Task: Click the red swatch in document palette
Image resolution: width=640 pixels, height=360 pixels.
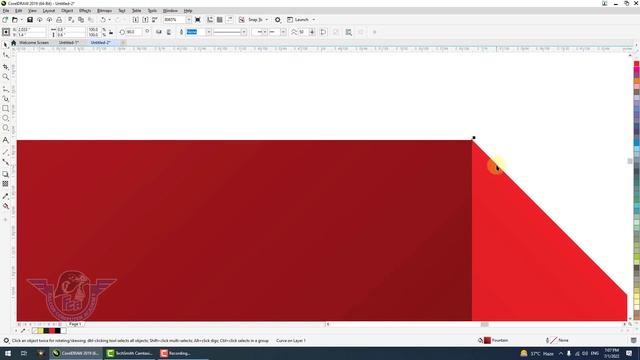Action: coord(52,331)
